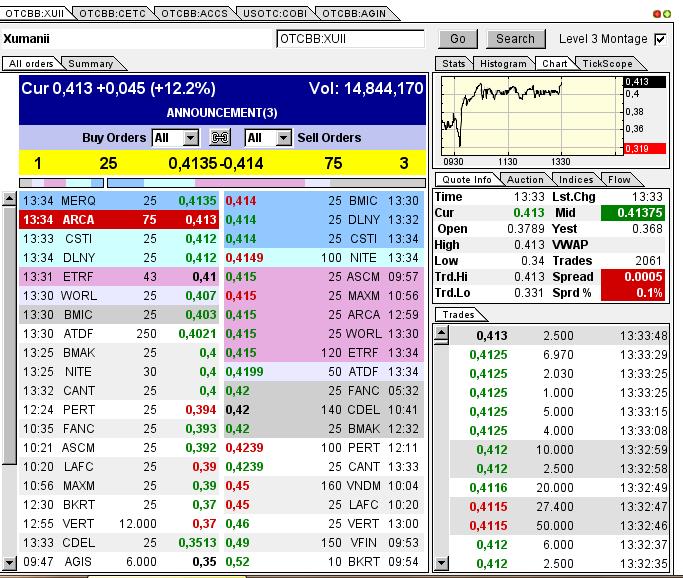Click the red 0,319 chart price marker
The width and height of the screenshot is (683, 578).
pos(645,149)
